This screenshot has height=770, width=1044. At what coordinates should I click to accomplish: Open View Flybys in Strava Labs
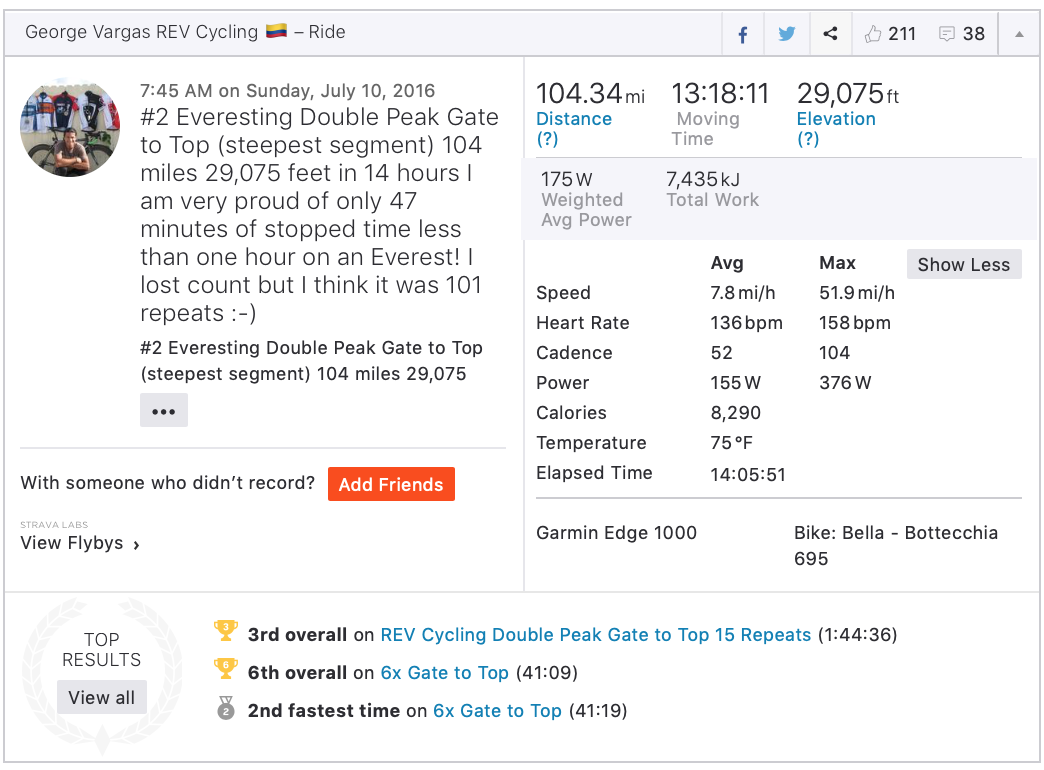coord(79,544)
